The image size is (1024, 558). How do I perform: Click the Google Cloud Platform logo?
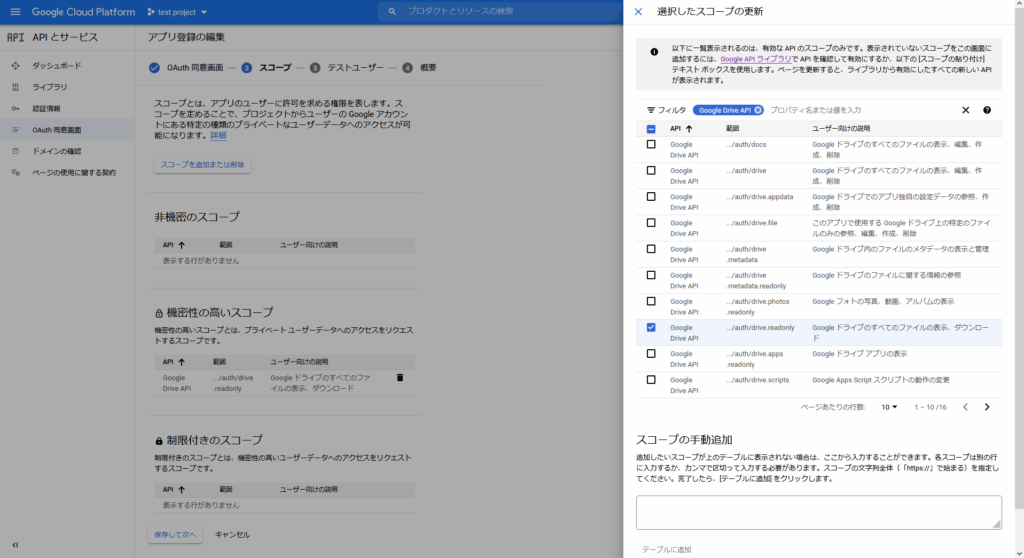84,12
